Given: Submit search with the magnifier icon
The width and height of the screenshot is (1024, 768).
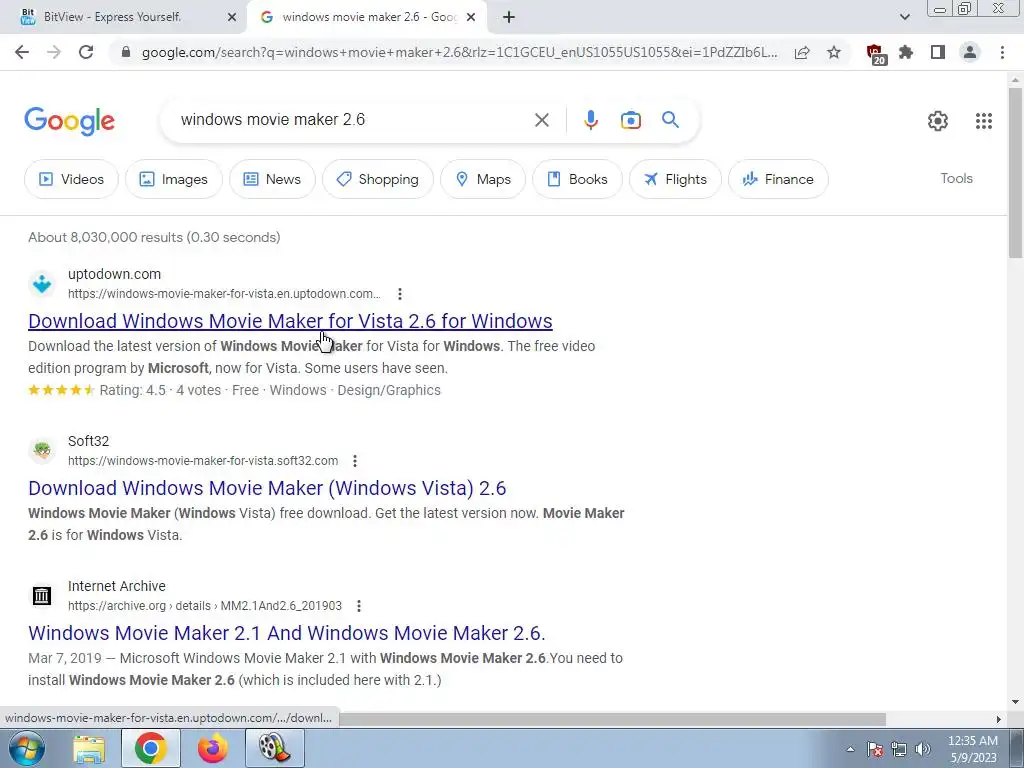Looking at the screenshot, I should coord(670,120).
